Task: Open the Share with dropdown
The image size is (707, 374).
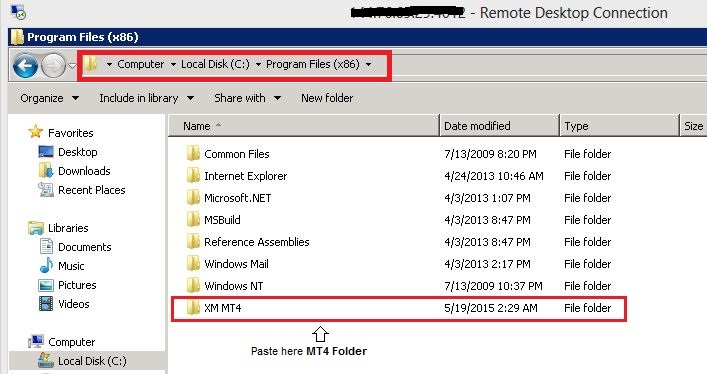Action: tap(248, 98)
